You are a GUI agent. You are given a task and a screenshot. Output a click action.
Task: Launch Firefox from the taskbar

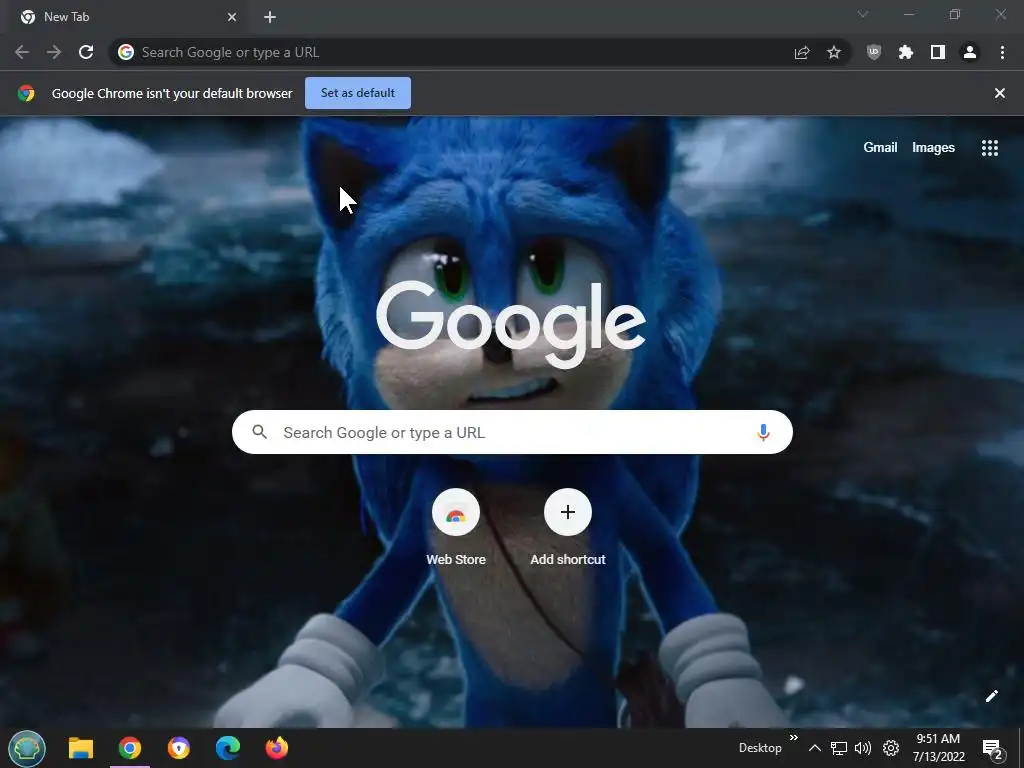point(277,748)
